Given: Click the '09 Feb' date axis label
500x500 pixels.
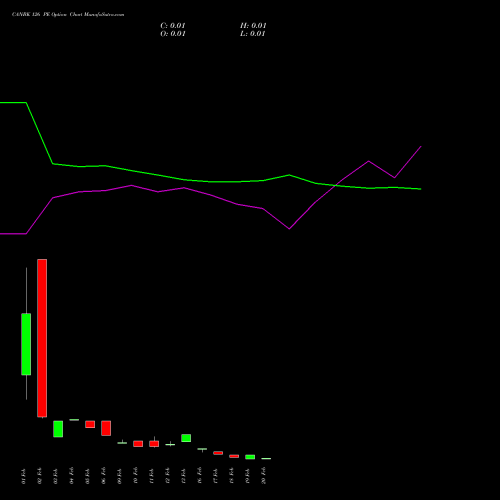Looking at the screenshot, I should (120, 476).
